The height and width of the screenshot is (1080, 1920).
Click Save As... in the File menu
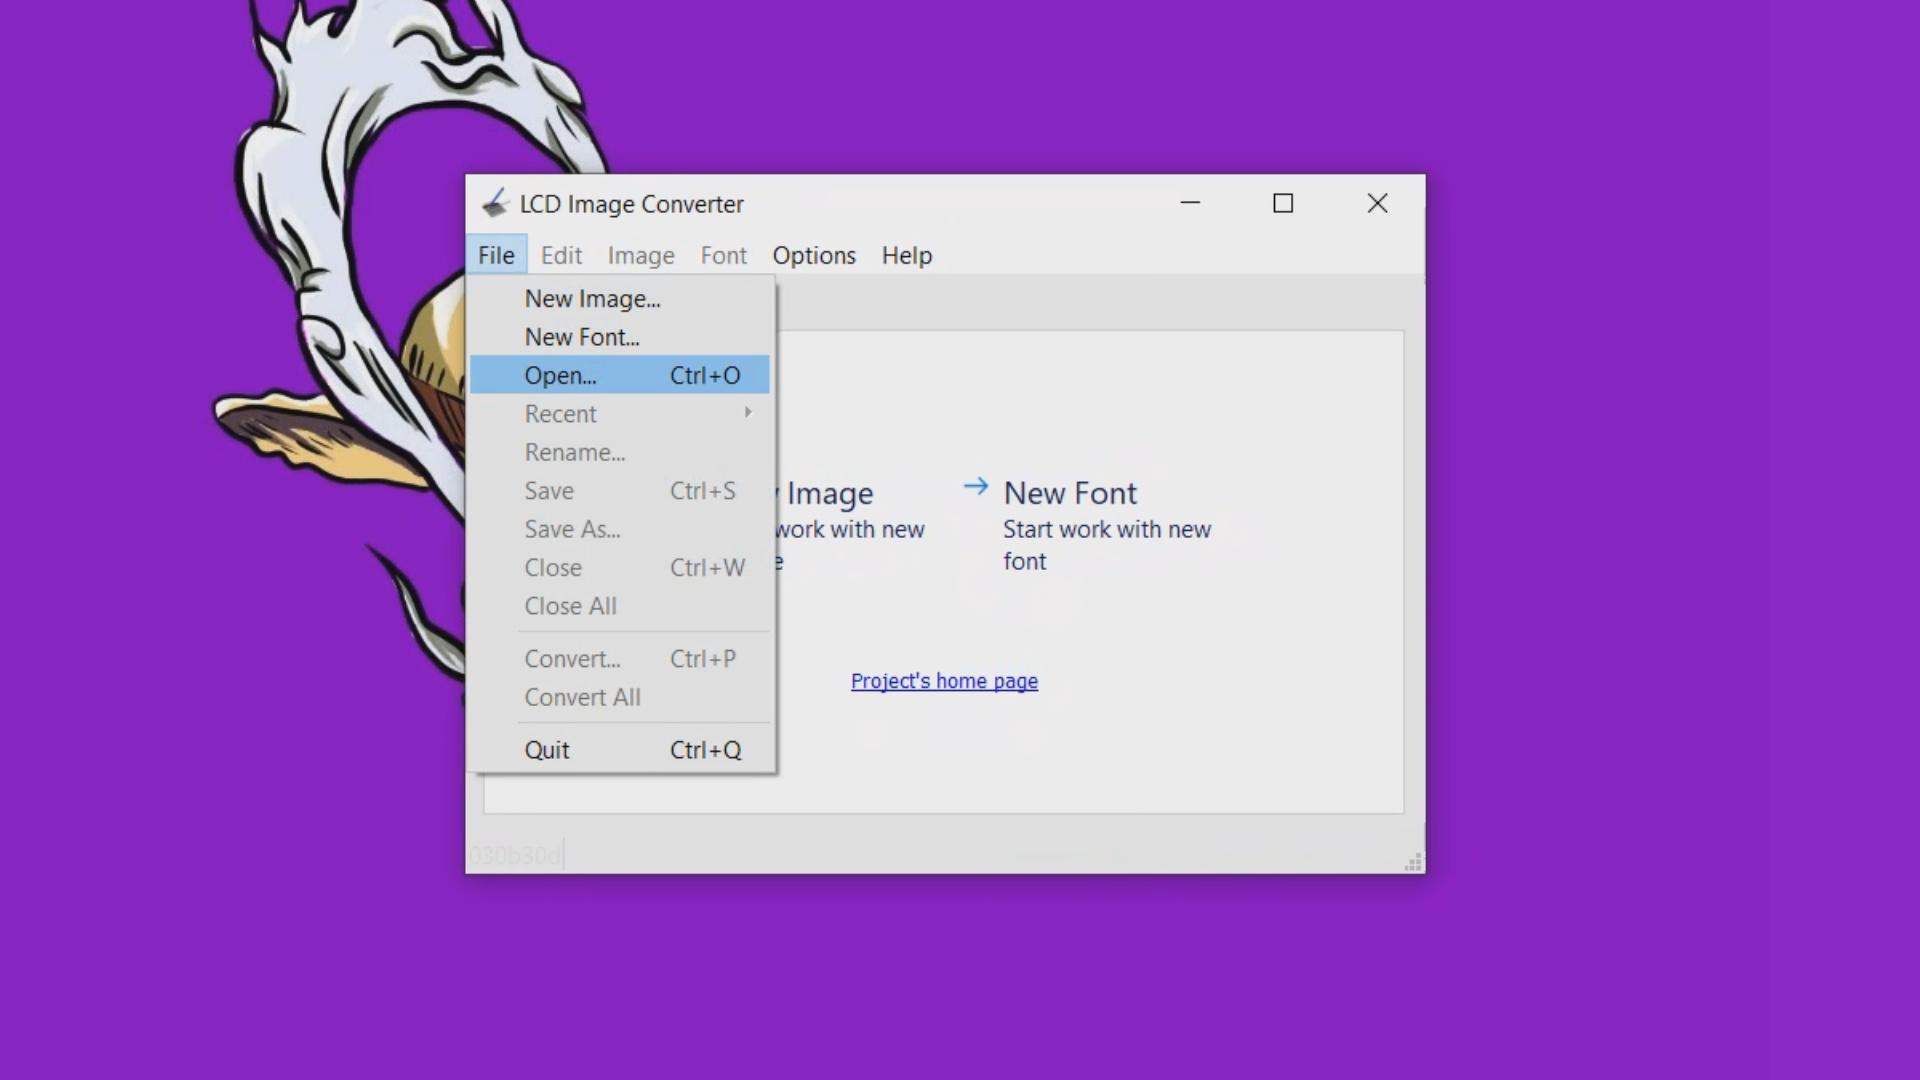click(x=620, y=529)
